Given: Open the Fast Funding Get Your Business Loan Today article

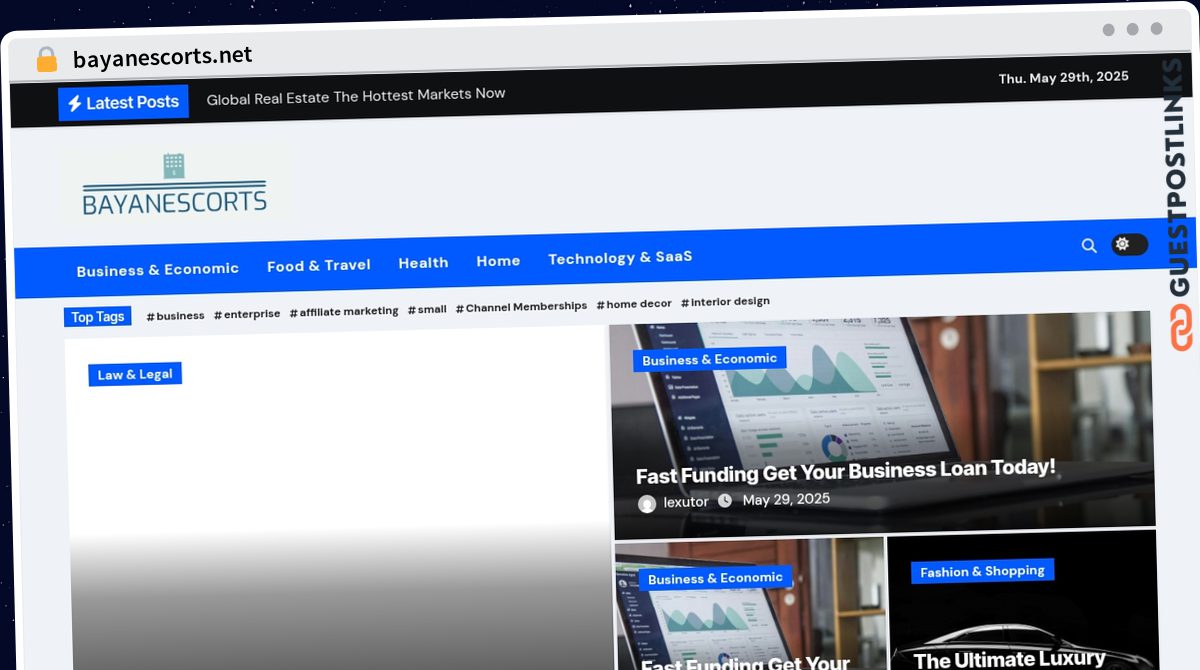Looking at the screenshot, I should [846, 471].
